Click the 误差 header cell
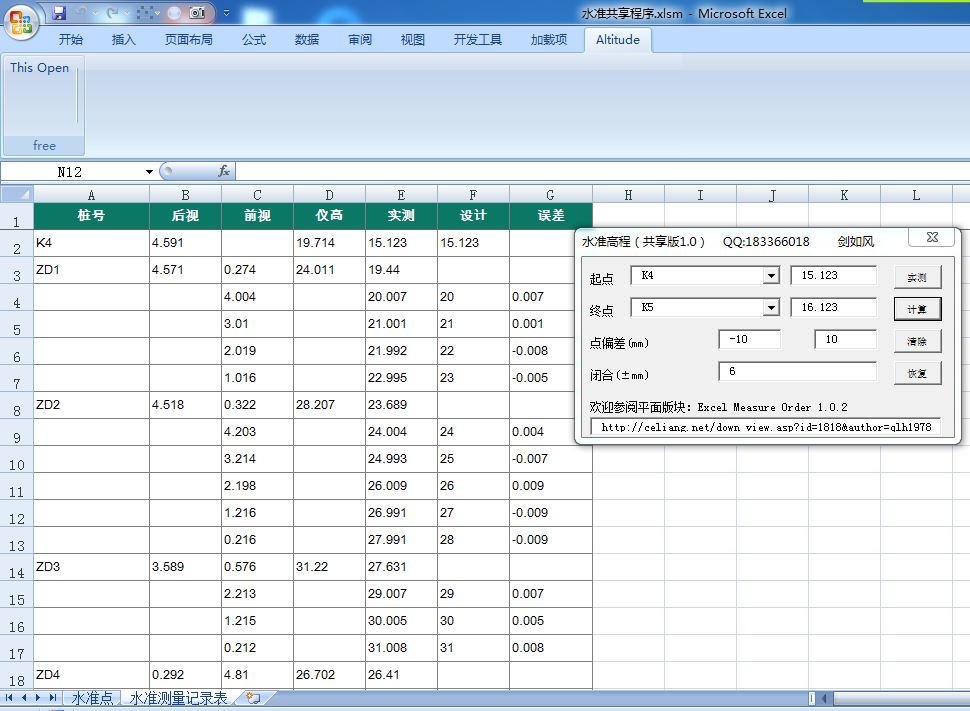The height and width of the screenshot is (711, 970). (551, 215)
